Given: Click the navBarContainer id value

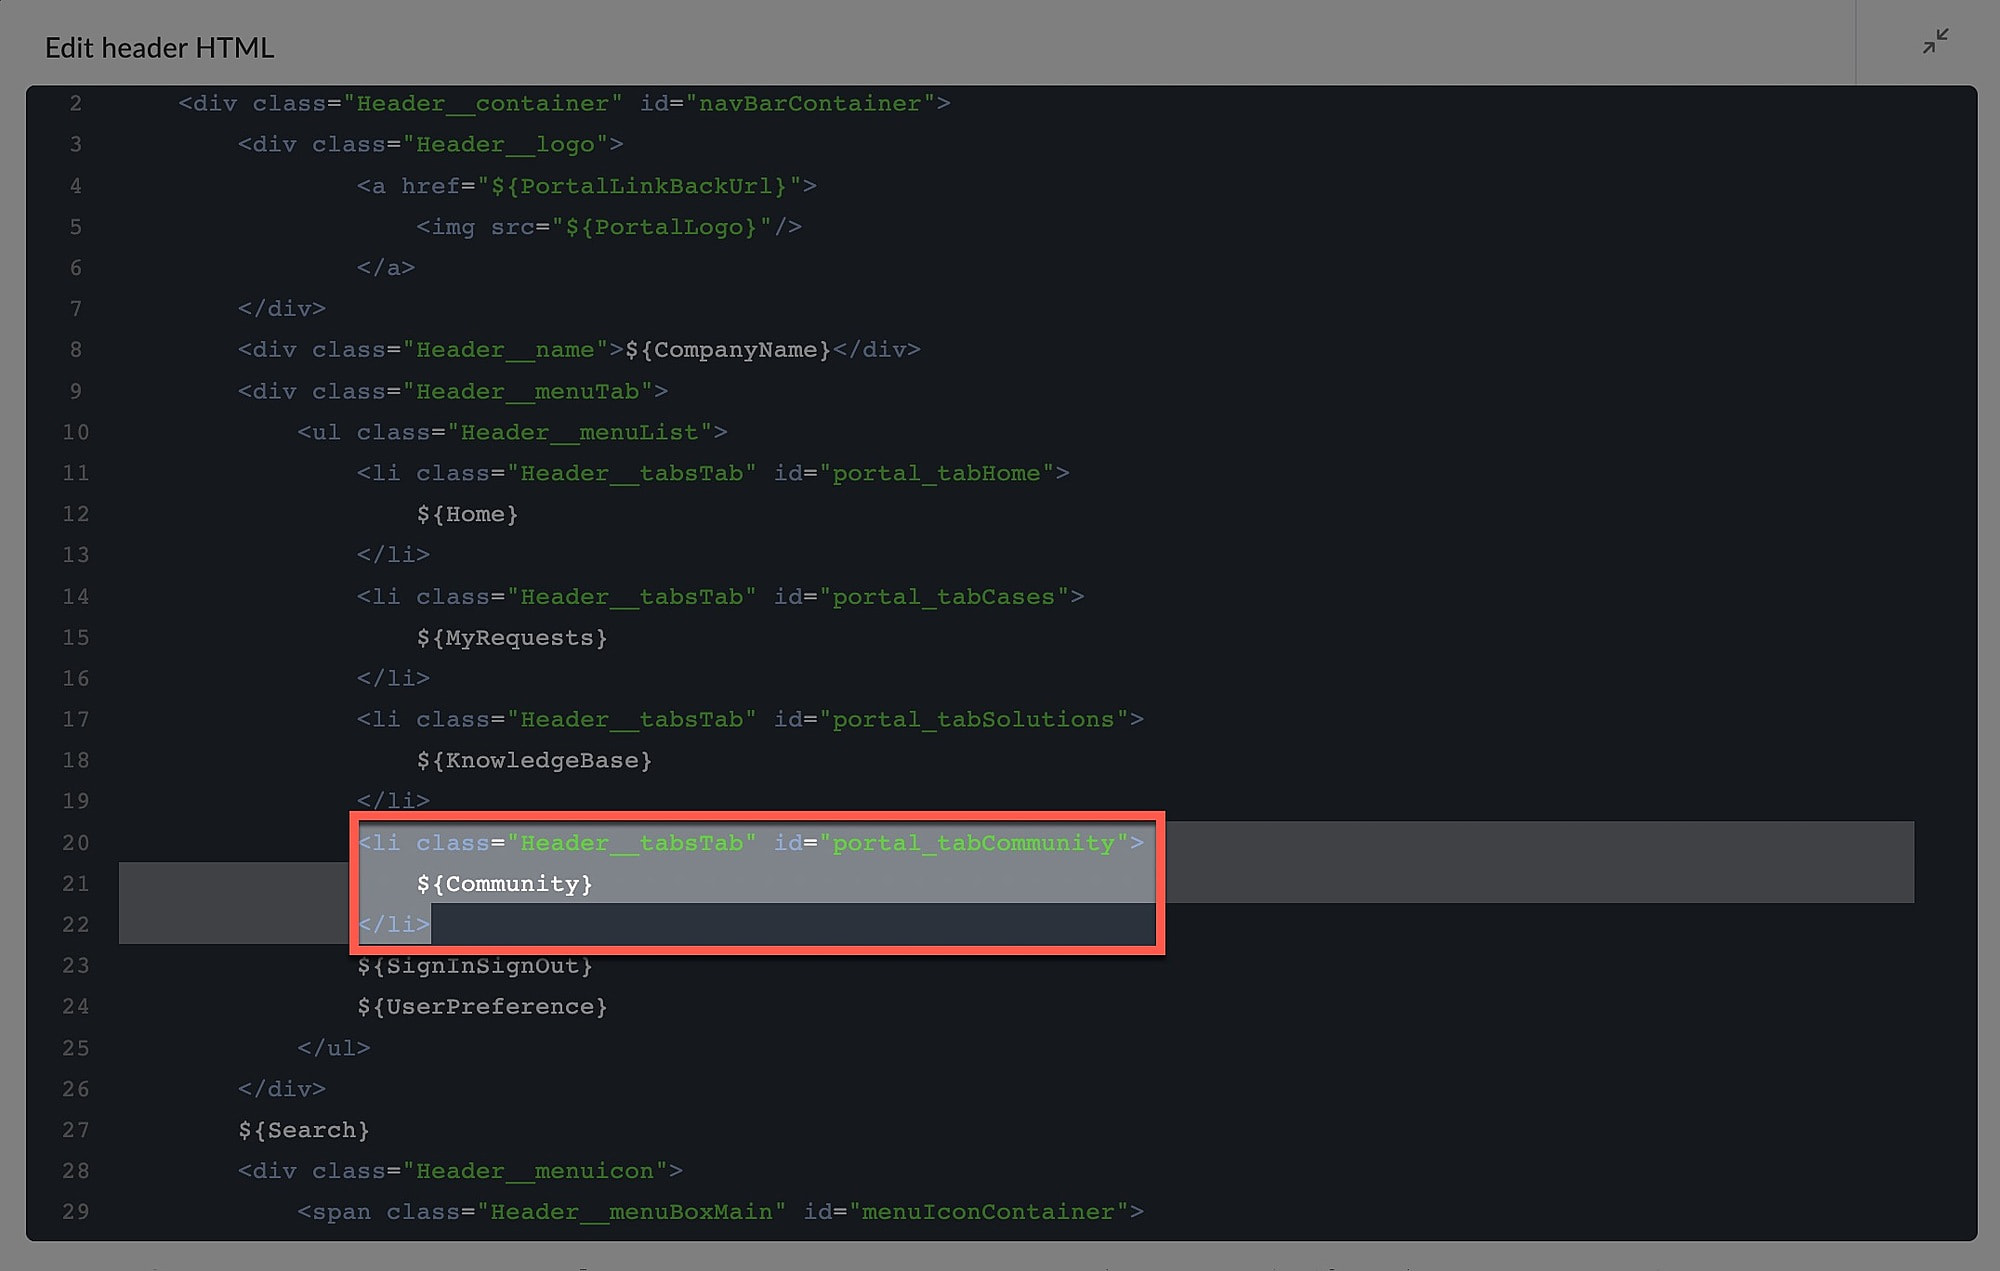Looking at the screenshot, I should click(810, 103).
